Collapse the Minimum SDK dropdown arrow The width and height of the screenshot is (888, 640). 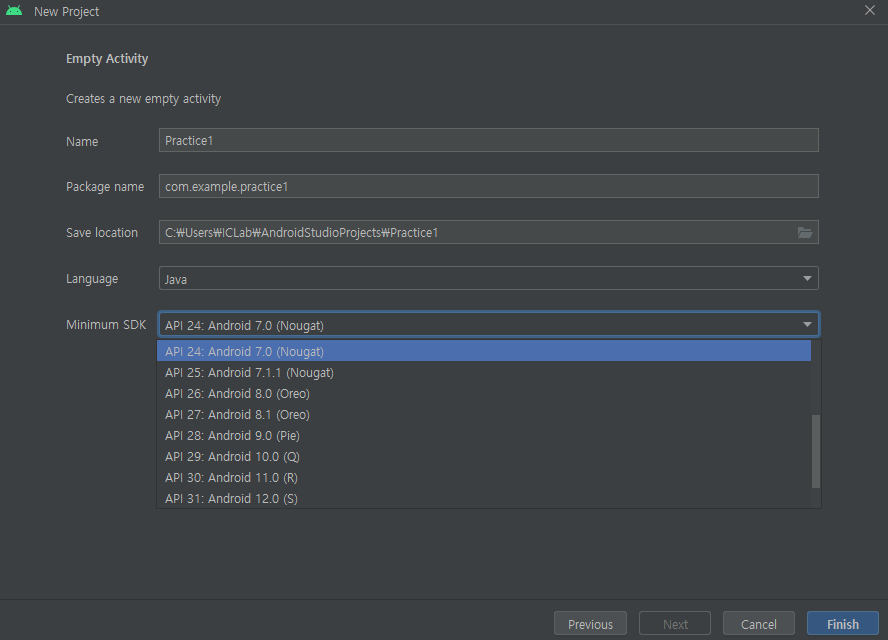[x=807, y=325]
